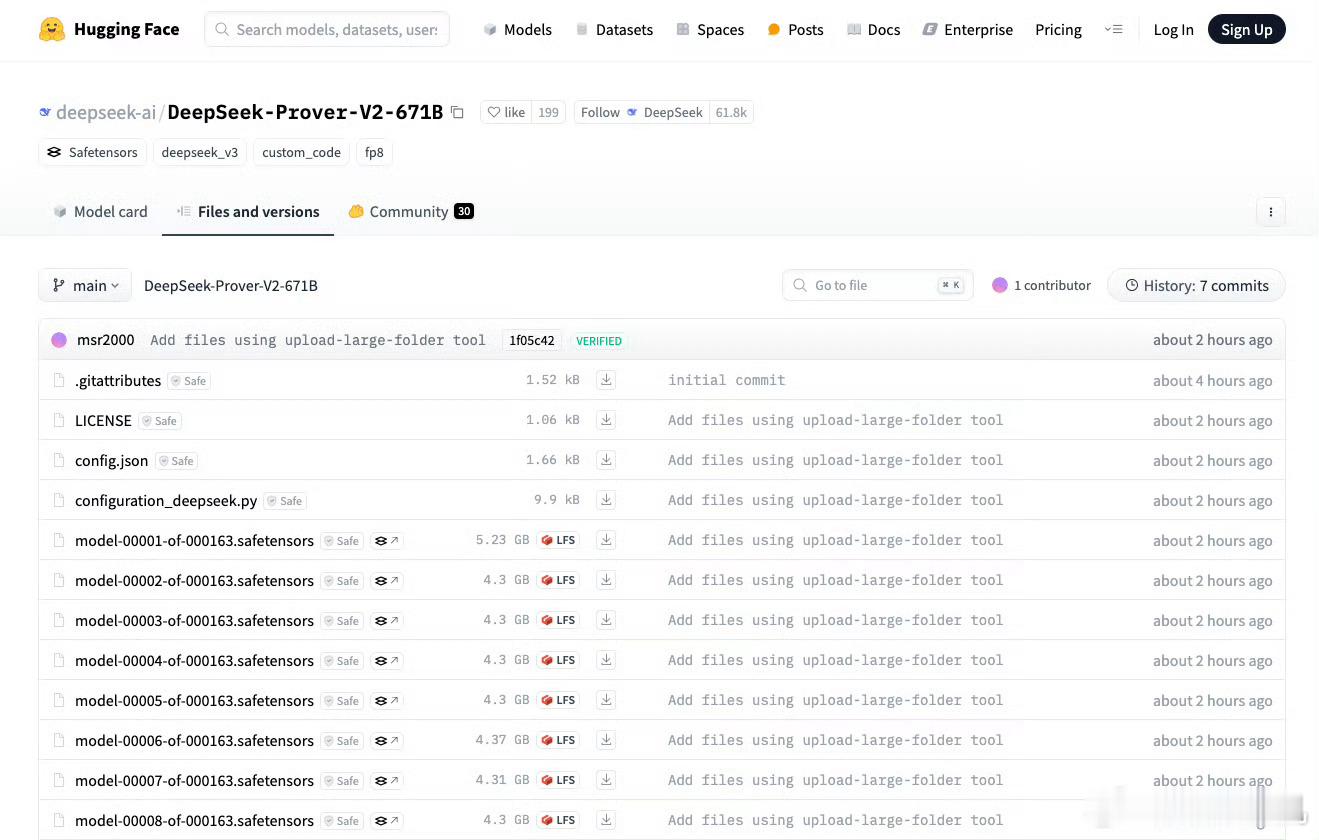Click LFS badge on model-00004 row
1319x840 pixels.
tap(558, 660)
